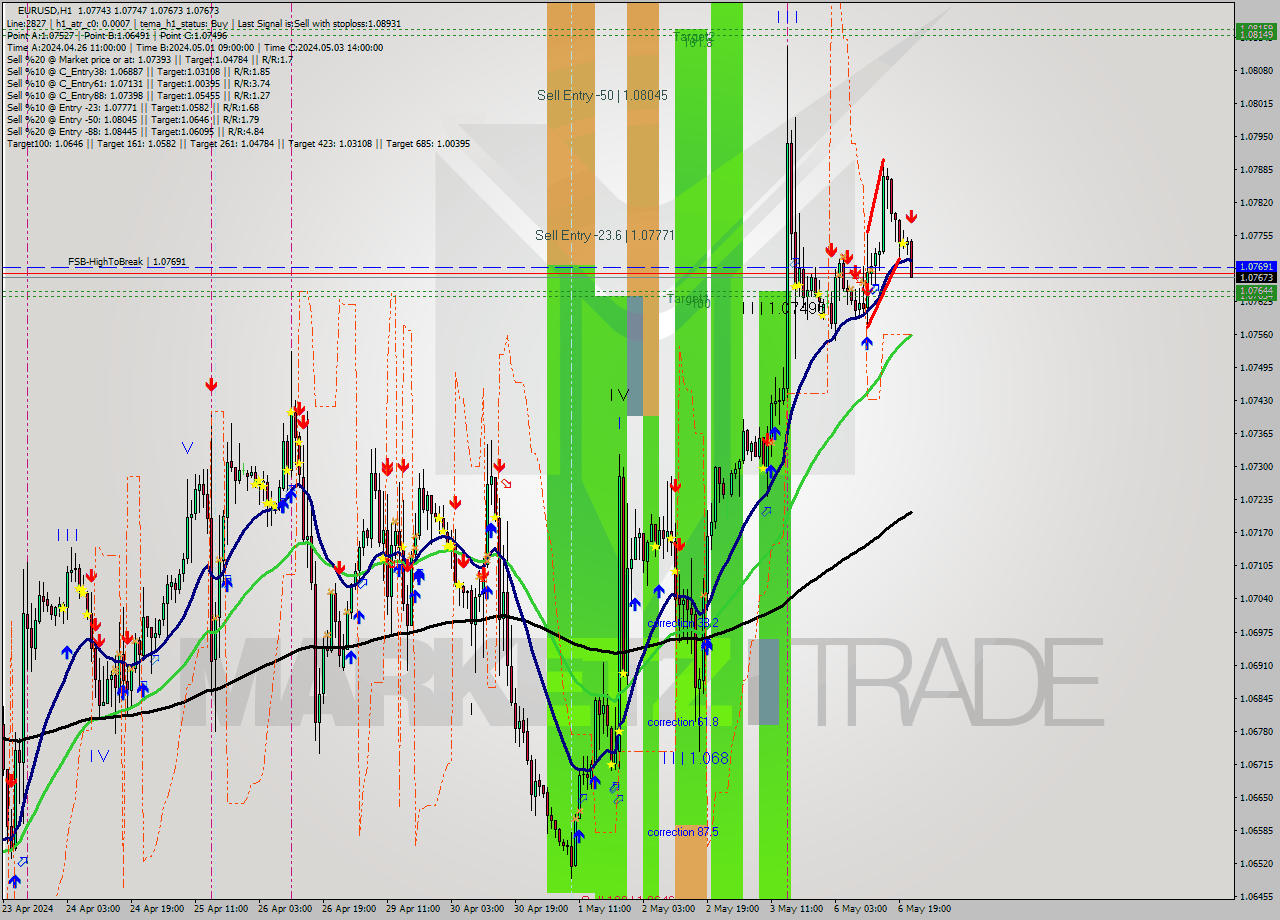The image size is (1280, 920).
Task: Click the 'Target100: 1.0646' targets summary line
Action: 238,143
